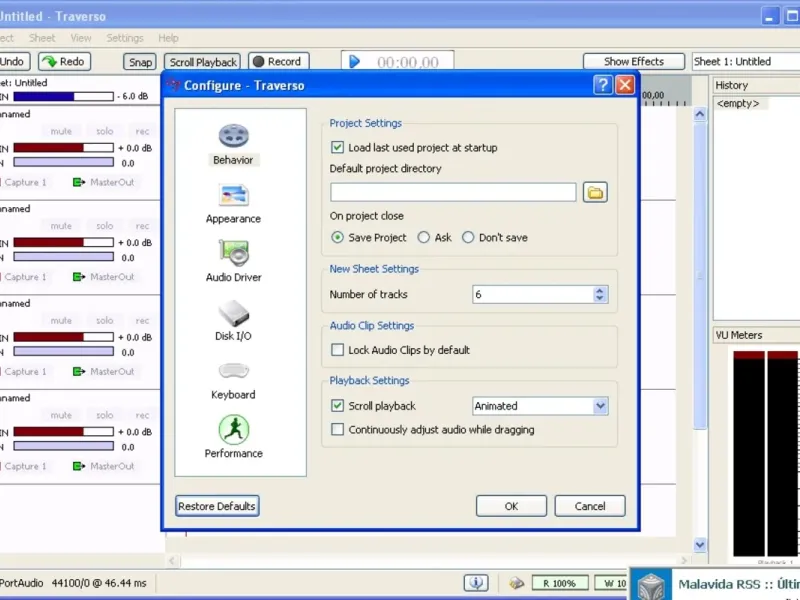The width and height of the screenshot is (800, 600).
Task: Increase the Number of tracks value
Action: (x=600, y=290)
